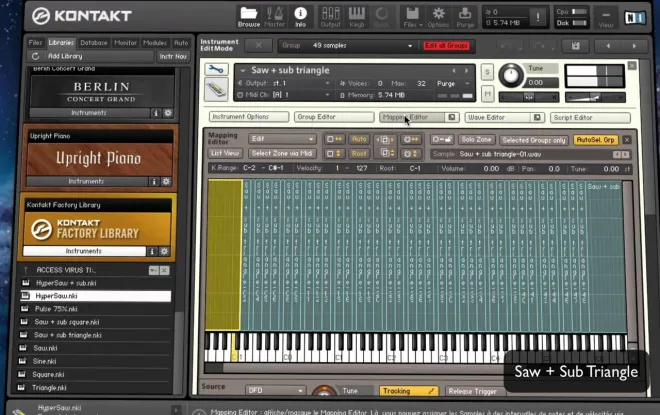Toggle Solo Zone button

pos(476,140)
